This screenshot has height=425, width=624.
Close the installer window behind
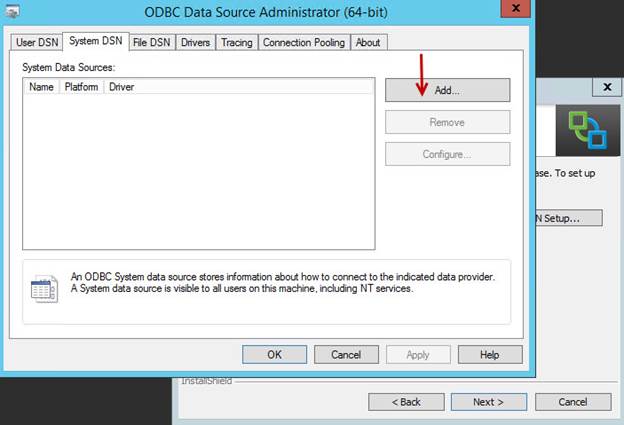point(607,87)
